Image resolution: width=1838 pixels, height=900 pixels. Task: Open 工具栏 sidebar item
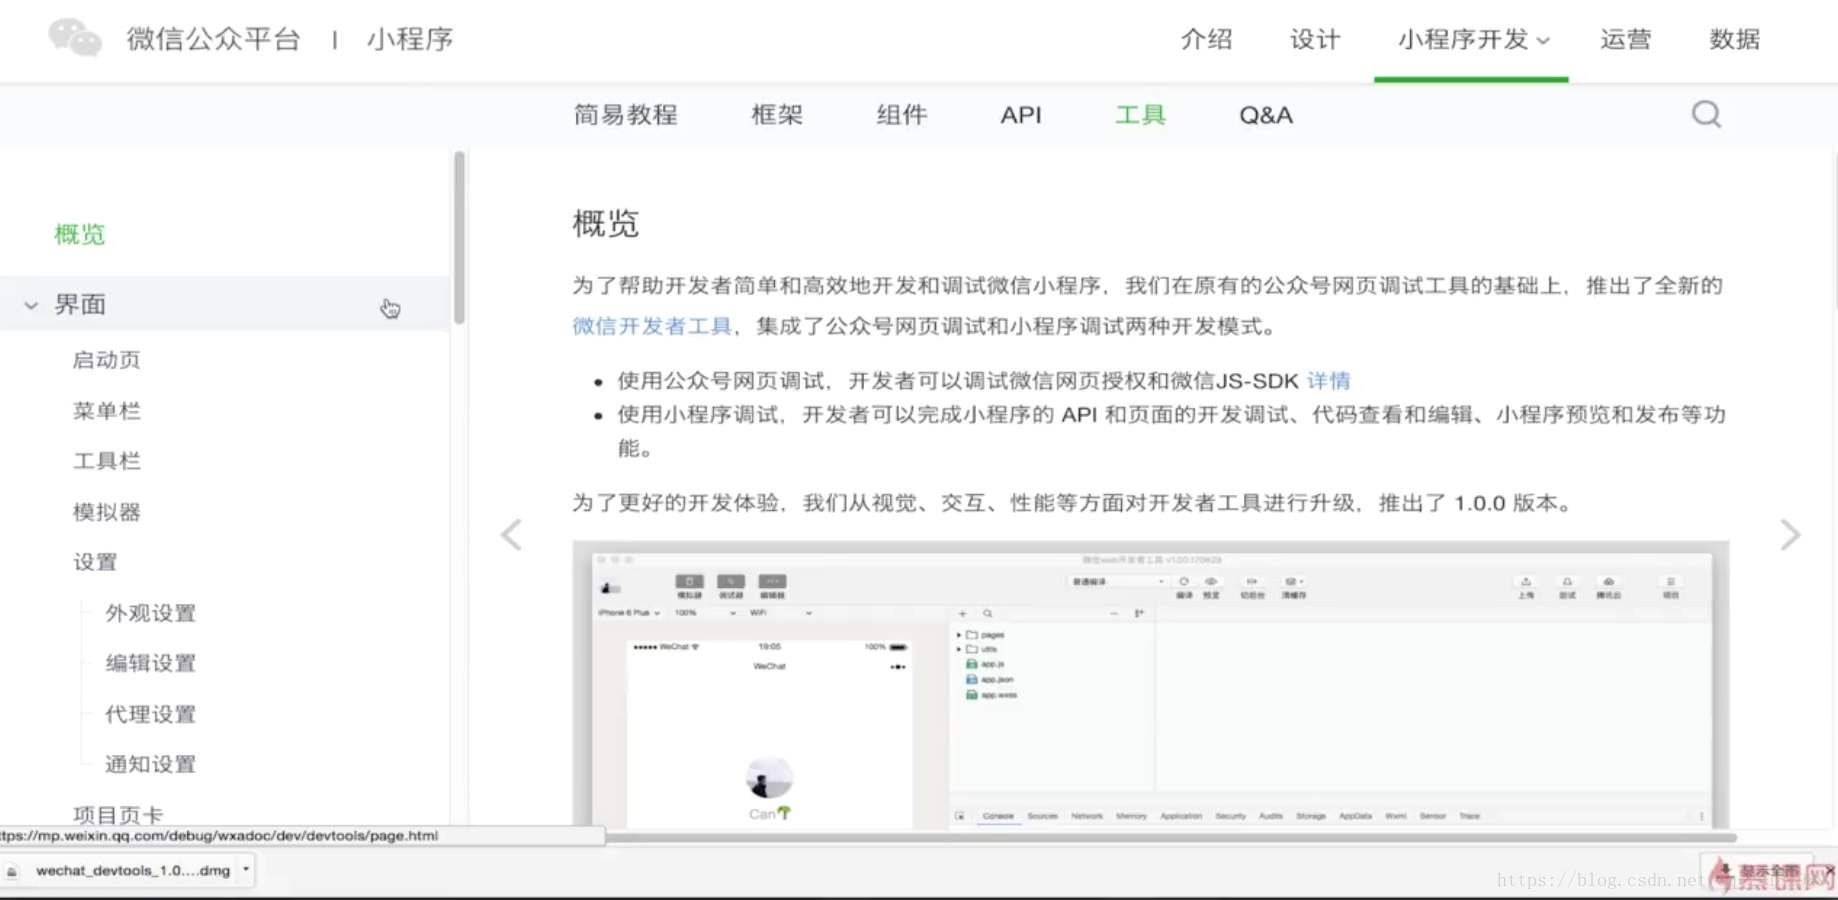107,461
